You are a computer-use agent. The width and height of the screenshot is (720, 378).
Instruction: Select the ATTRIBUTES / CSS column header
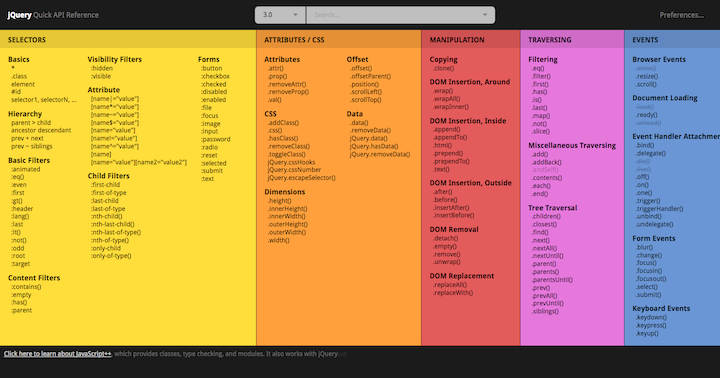[294, 40]
